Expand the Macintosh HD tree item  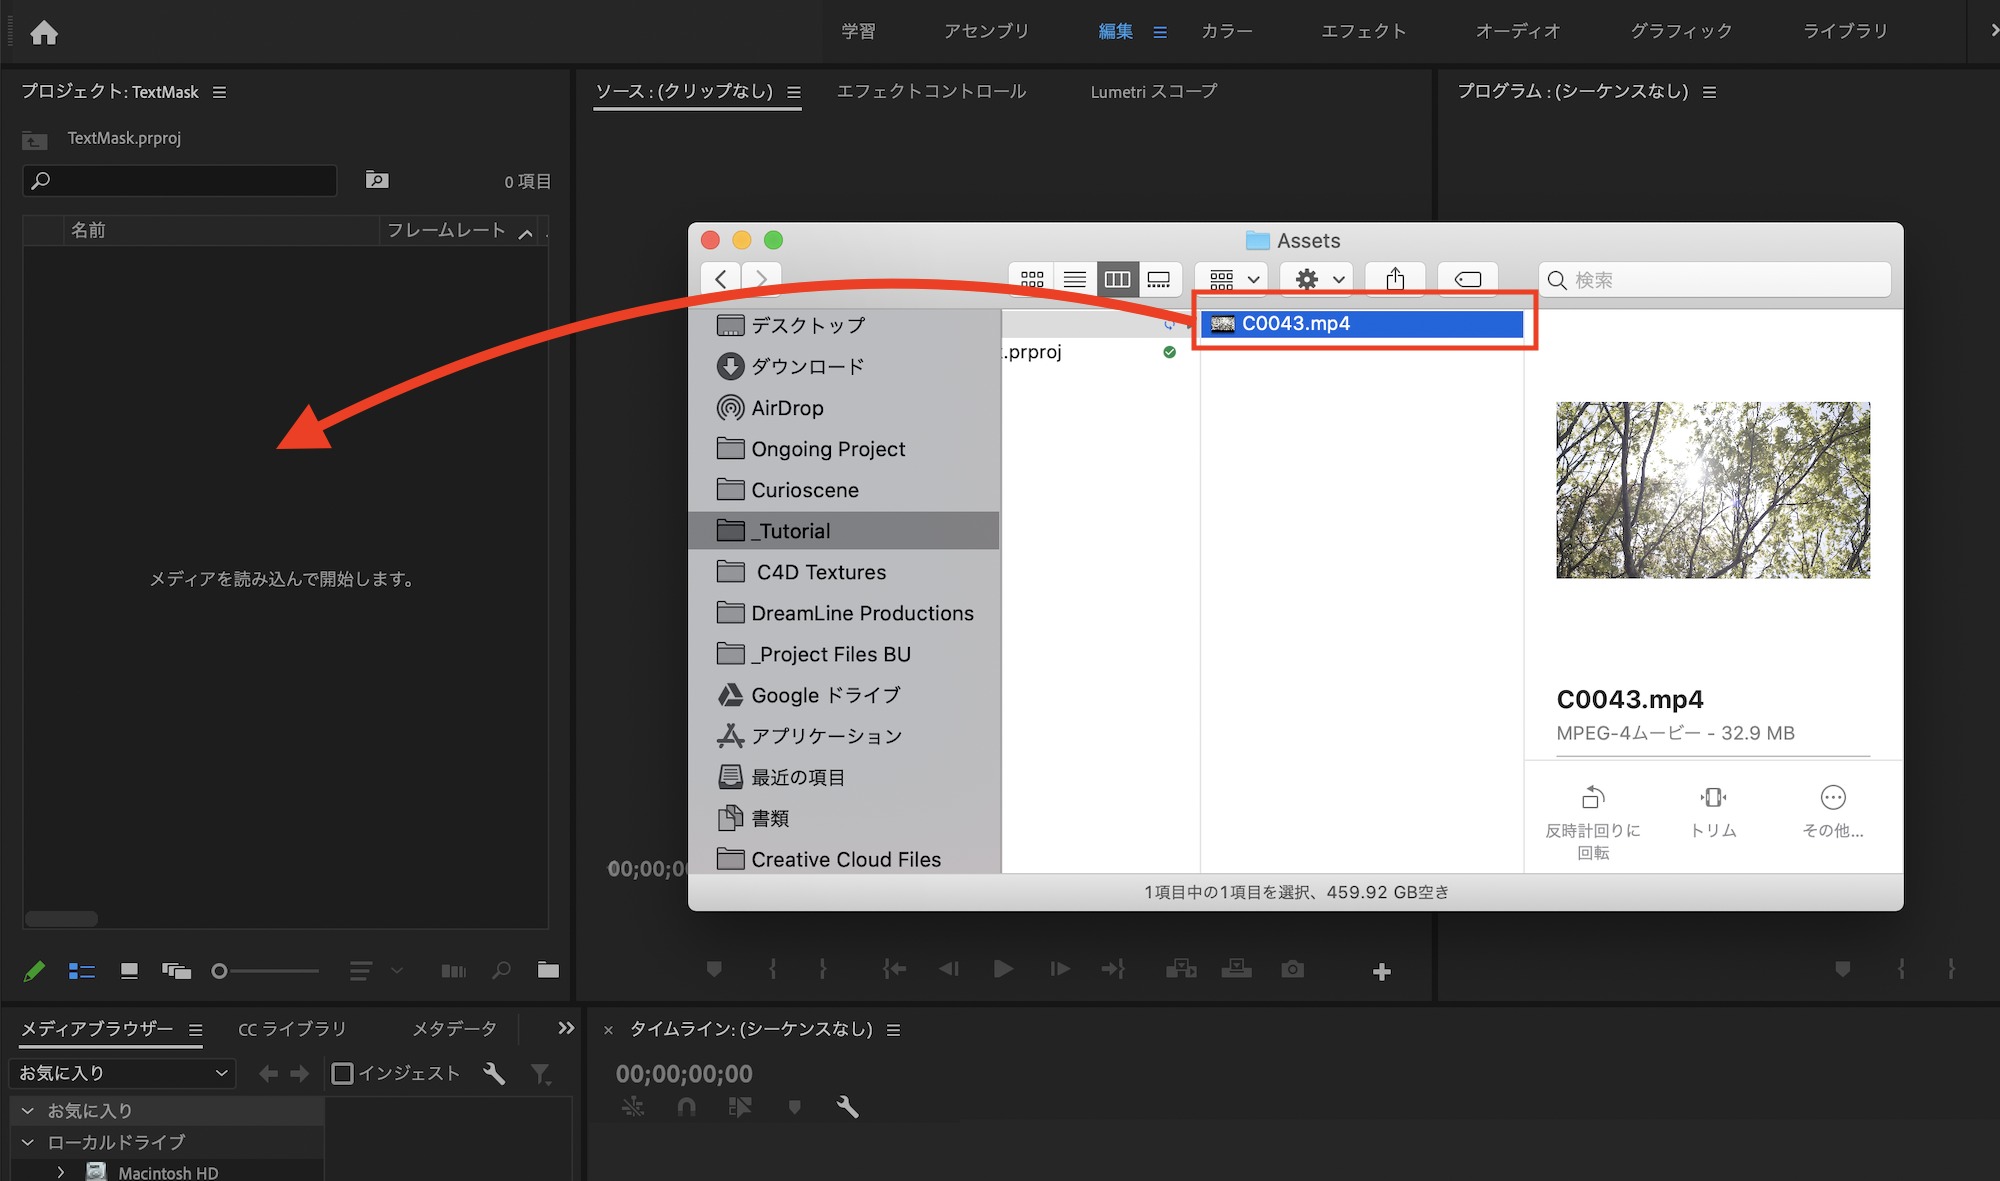click(61, 1172)
